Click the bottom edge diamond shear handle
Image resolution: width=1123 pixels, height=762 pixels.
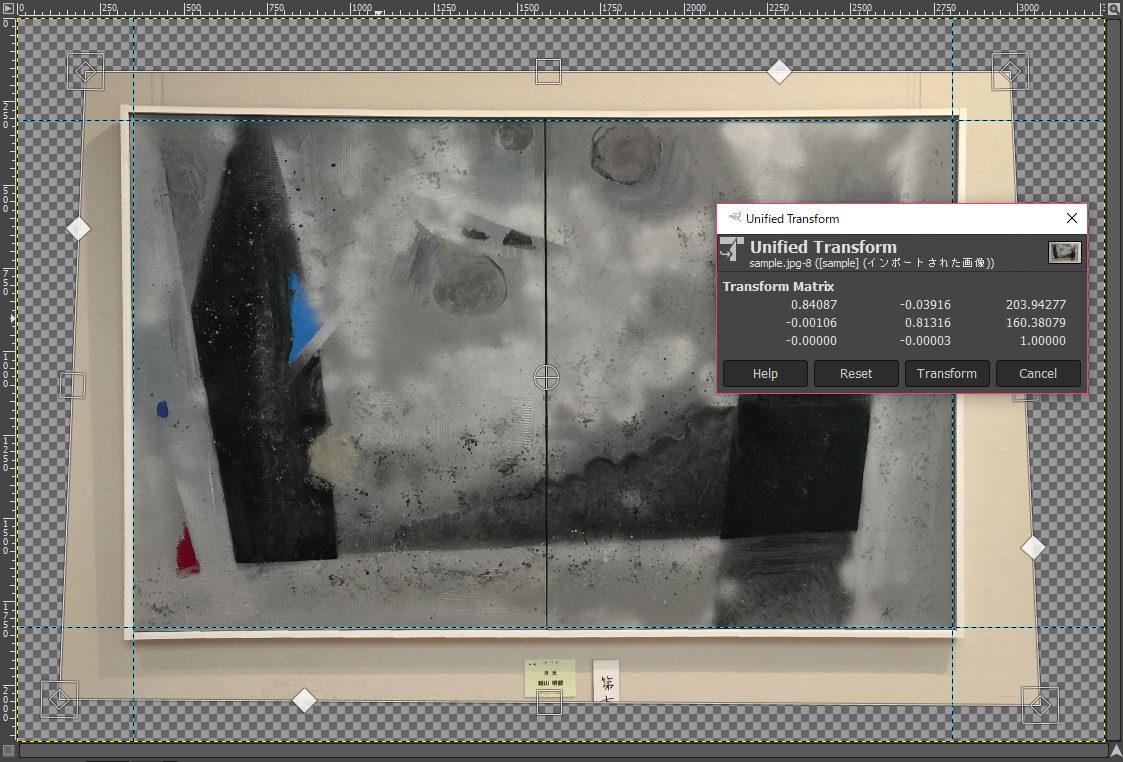click(x=304, y=700)
